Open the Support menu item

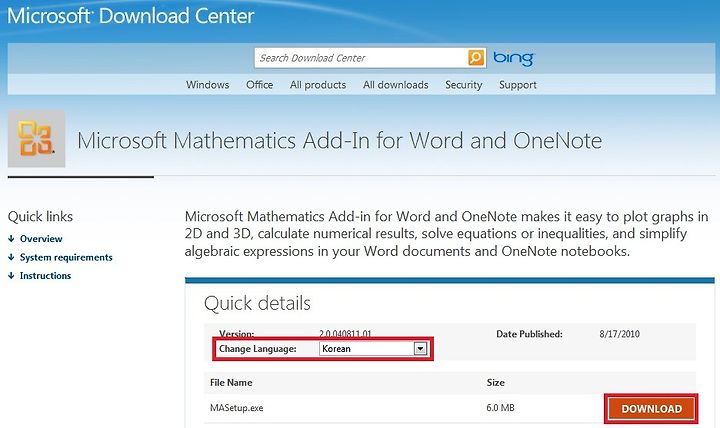(518, 85)
